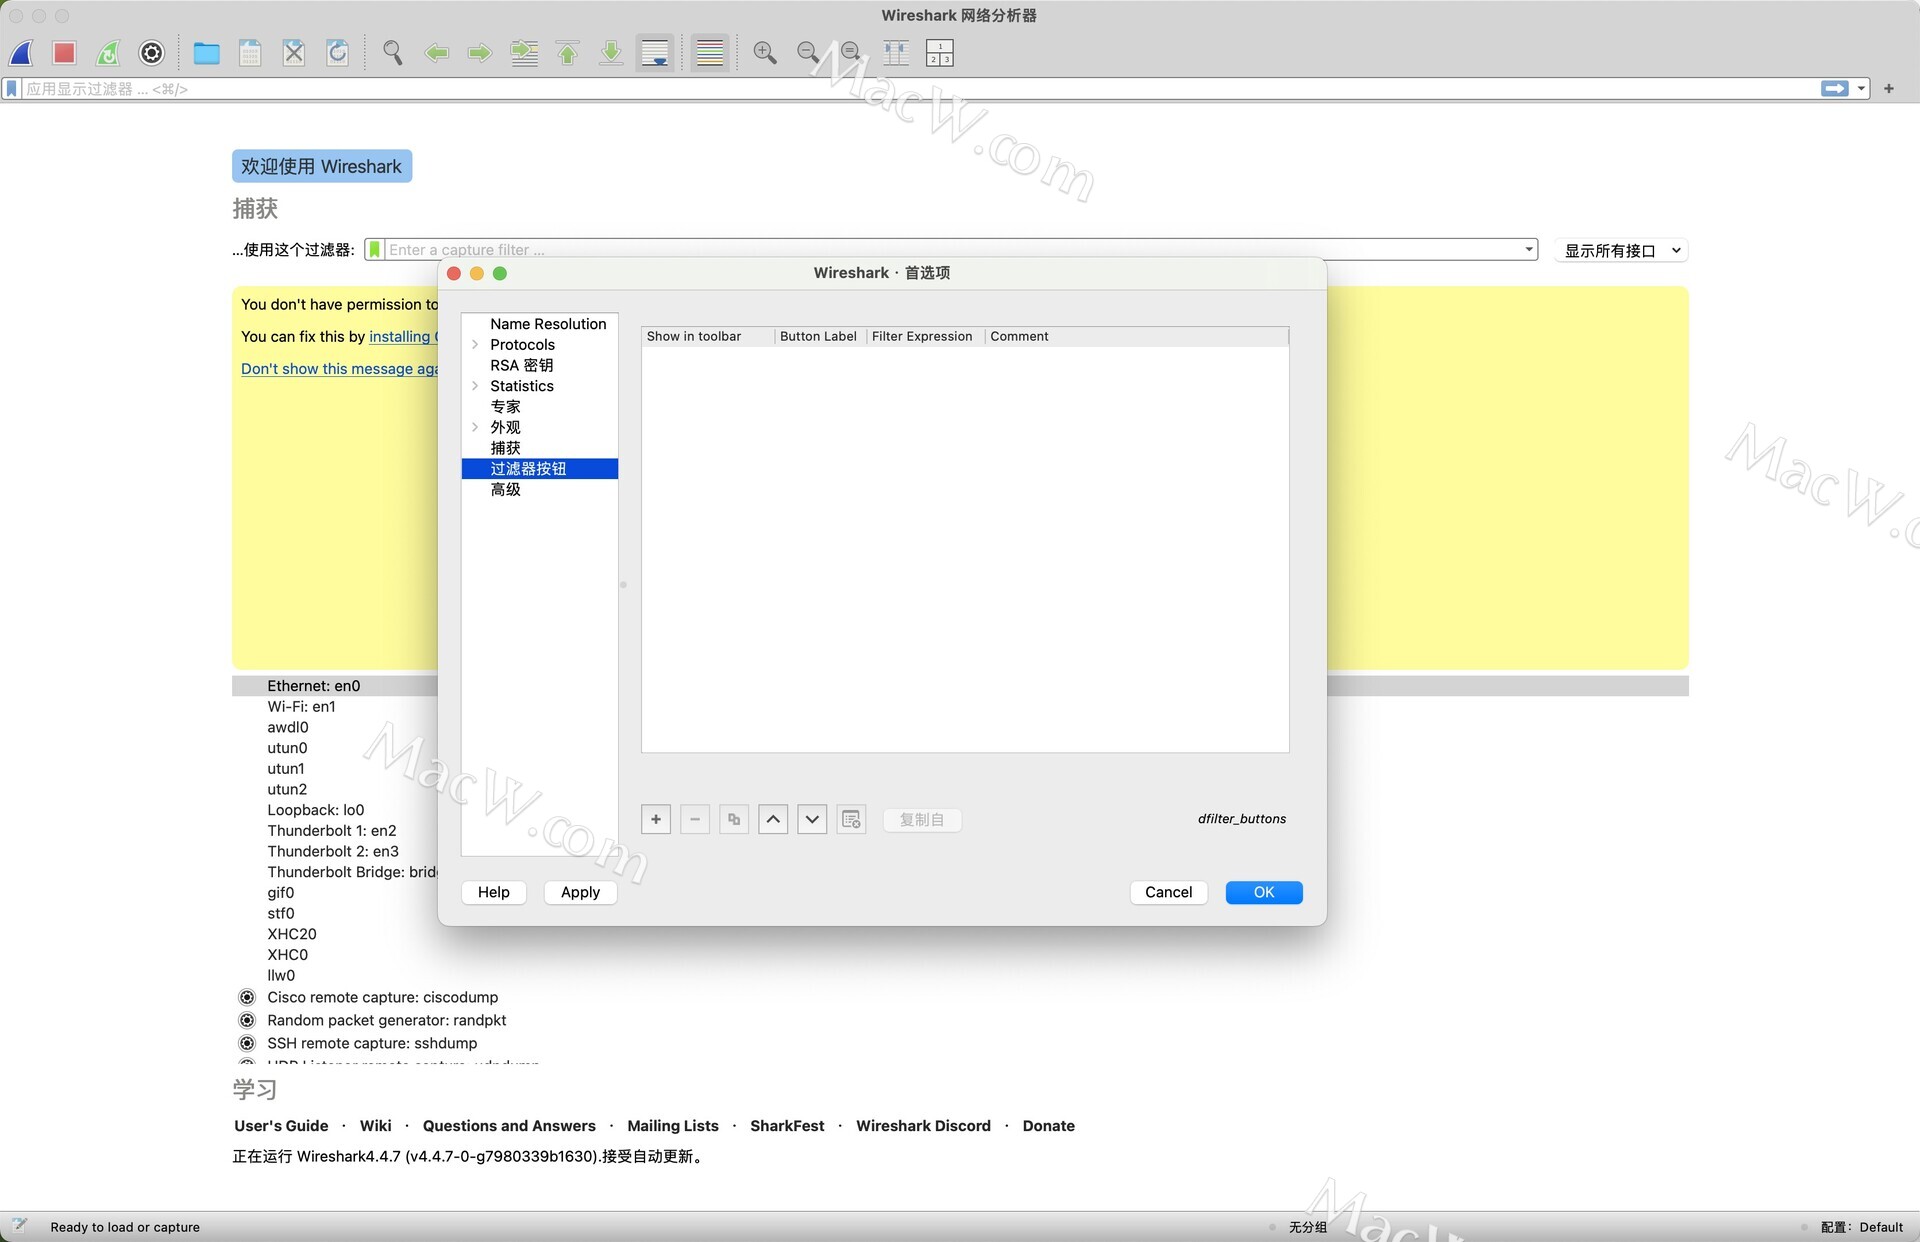Open the 显示所有接口 dropdown
The image size is (1920, 1242).
pos(1621,250)
